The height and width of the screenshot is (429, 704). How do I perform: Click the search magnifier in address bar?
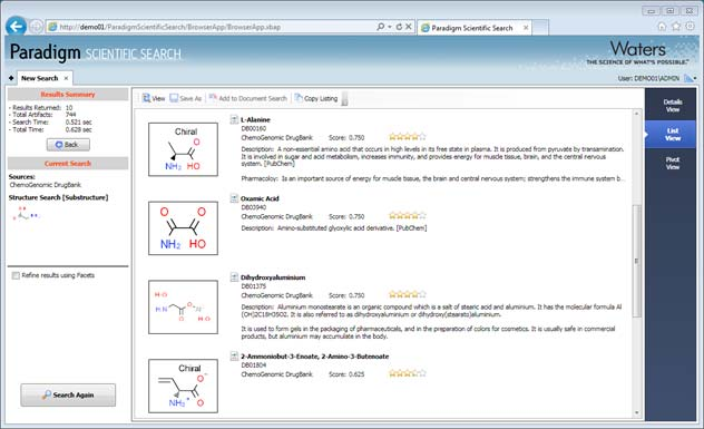pyautogui.click(x=381, y=27)
